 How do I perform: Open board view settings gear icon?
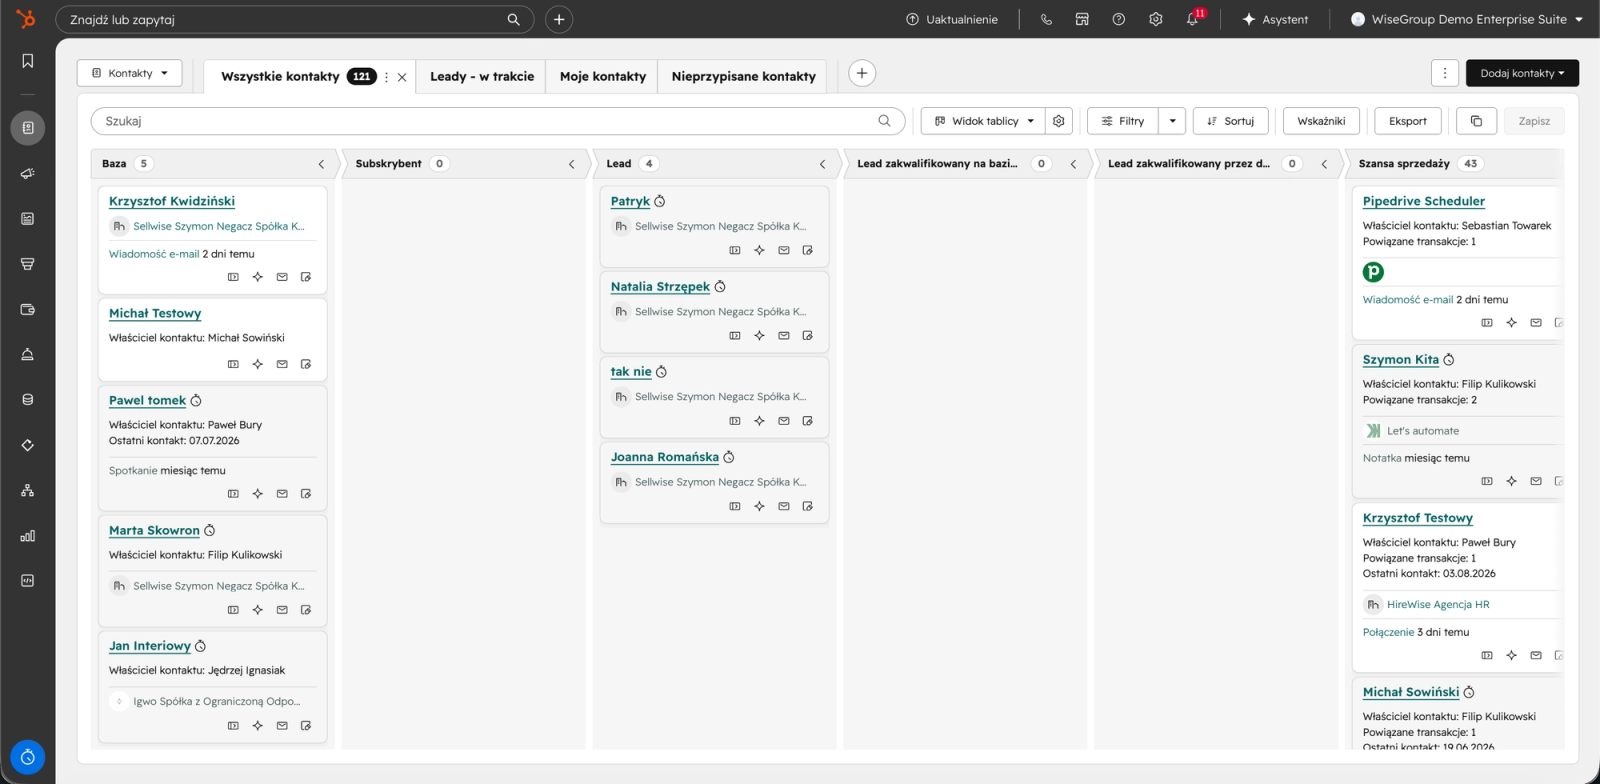click(1059, 121)
